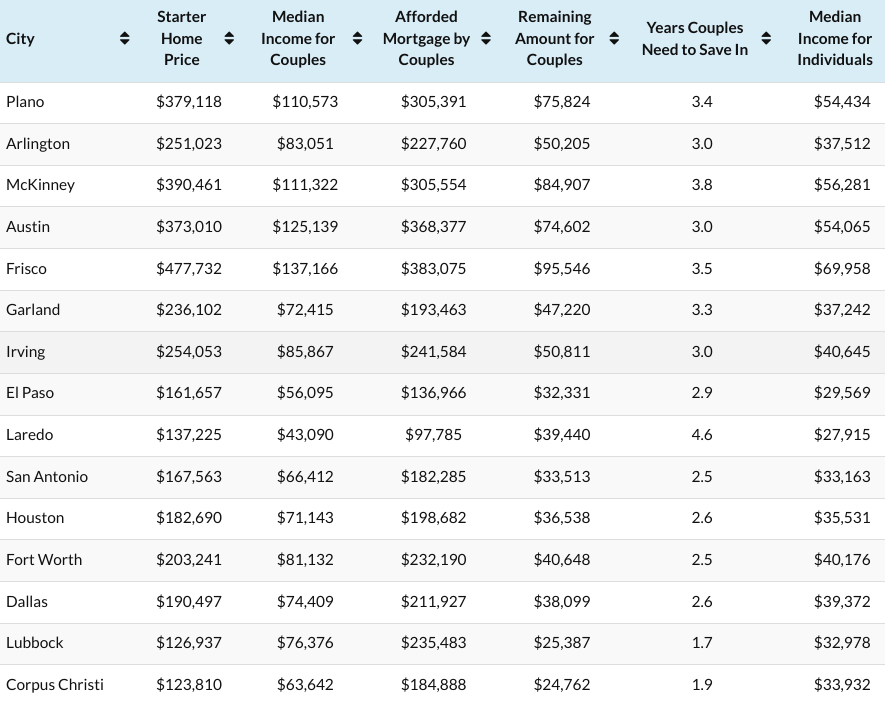885x704 pixels.
Task: Select the Corpus Christi city cell
Action: (x=55, y=685)
